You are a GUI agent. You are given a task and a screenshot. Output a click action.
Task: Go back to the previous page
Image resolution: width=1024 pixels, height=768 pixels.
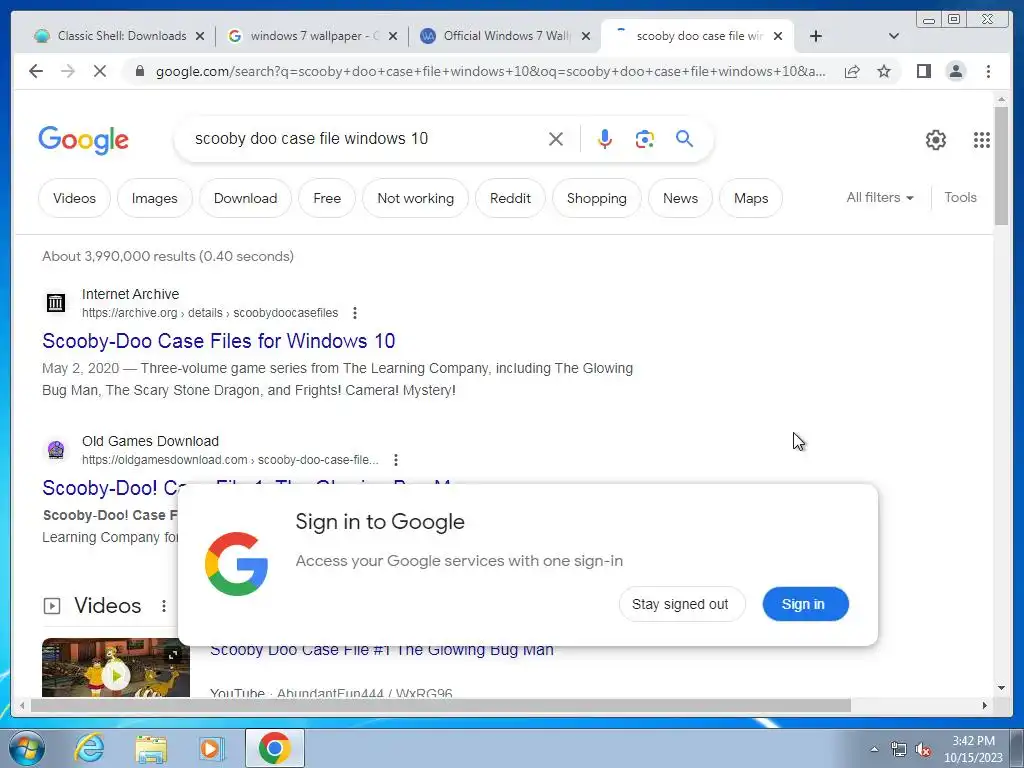pyautogui.click(x=36, y=71)
